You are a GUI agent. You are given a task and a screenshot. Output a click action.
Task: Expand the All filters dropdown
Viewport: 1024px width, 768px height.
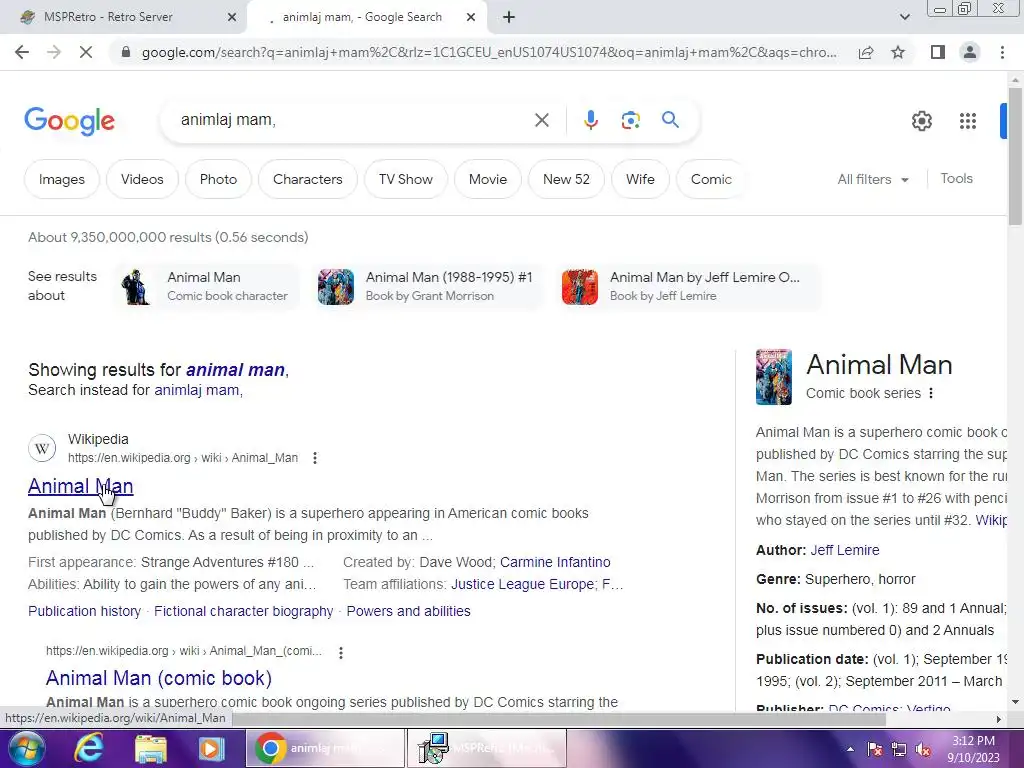[x=872, y=179]
